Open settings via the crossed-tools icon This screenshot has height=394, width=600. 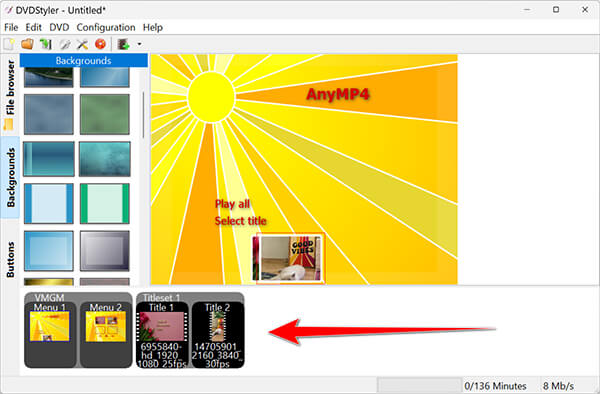point(82,44)
